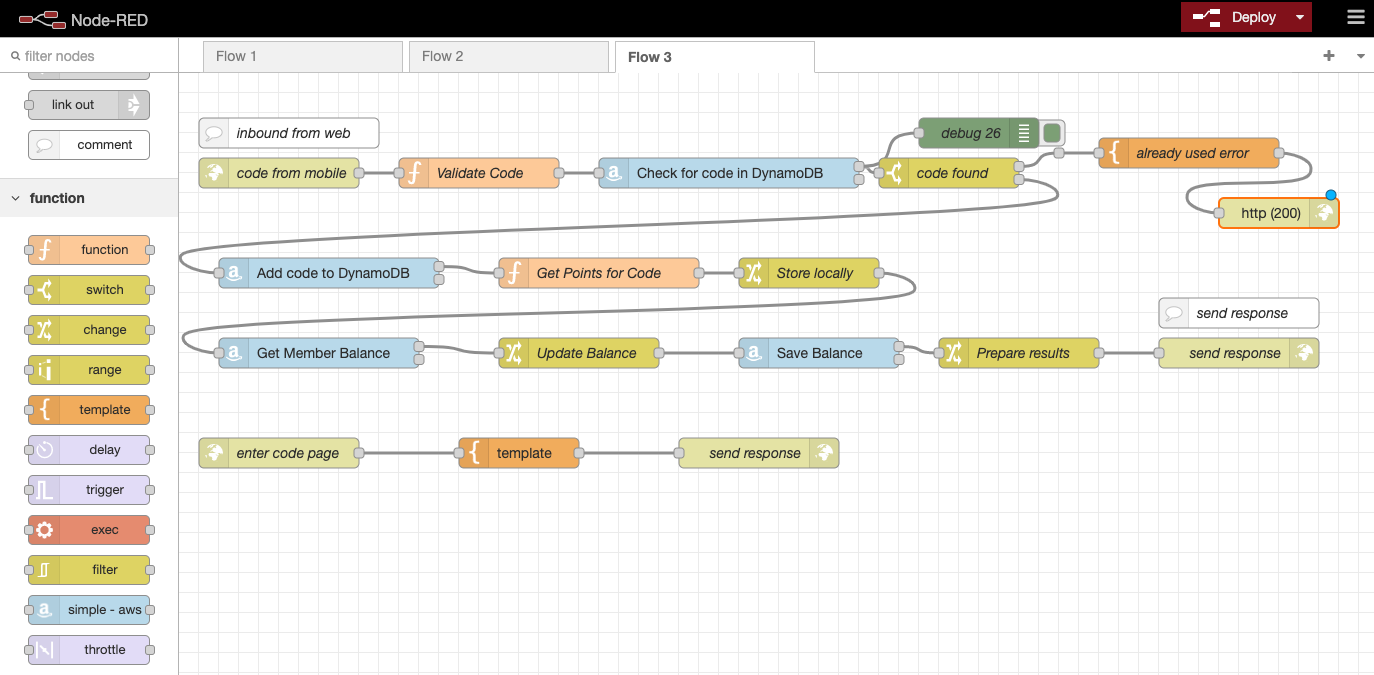The width and height of the screenshot is (1374, 675).
Task: Select the filter palette node
Action: coord(89,570)
